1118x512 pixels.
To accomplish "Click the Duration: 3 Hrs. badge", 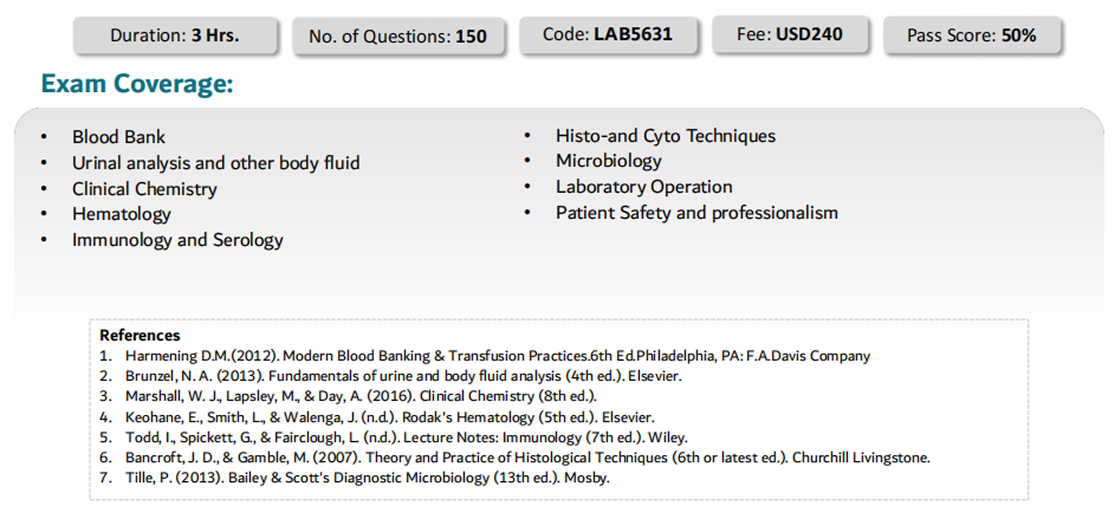I will coord(175,36).
